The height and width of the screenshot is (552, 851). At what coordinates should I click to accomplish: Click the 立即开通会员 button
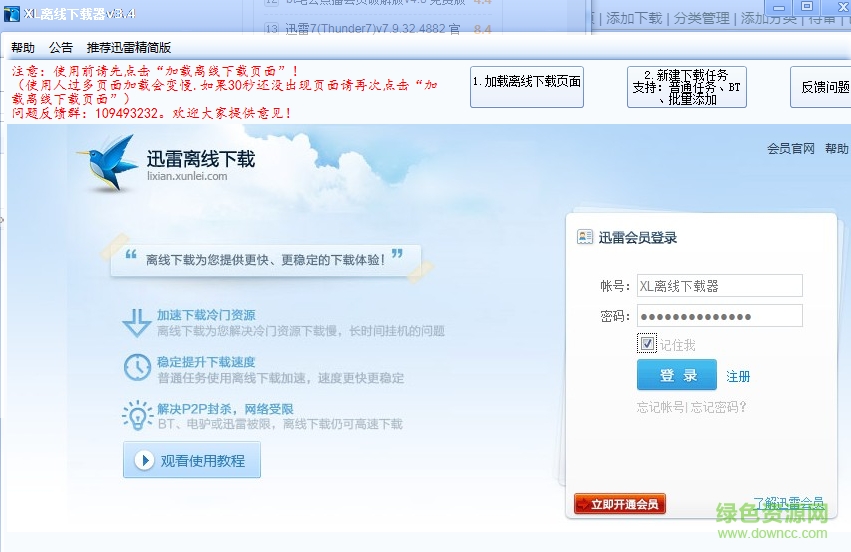pos(620,504)
